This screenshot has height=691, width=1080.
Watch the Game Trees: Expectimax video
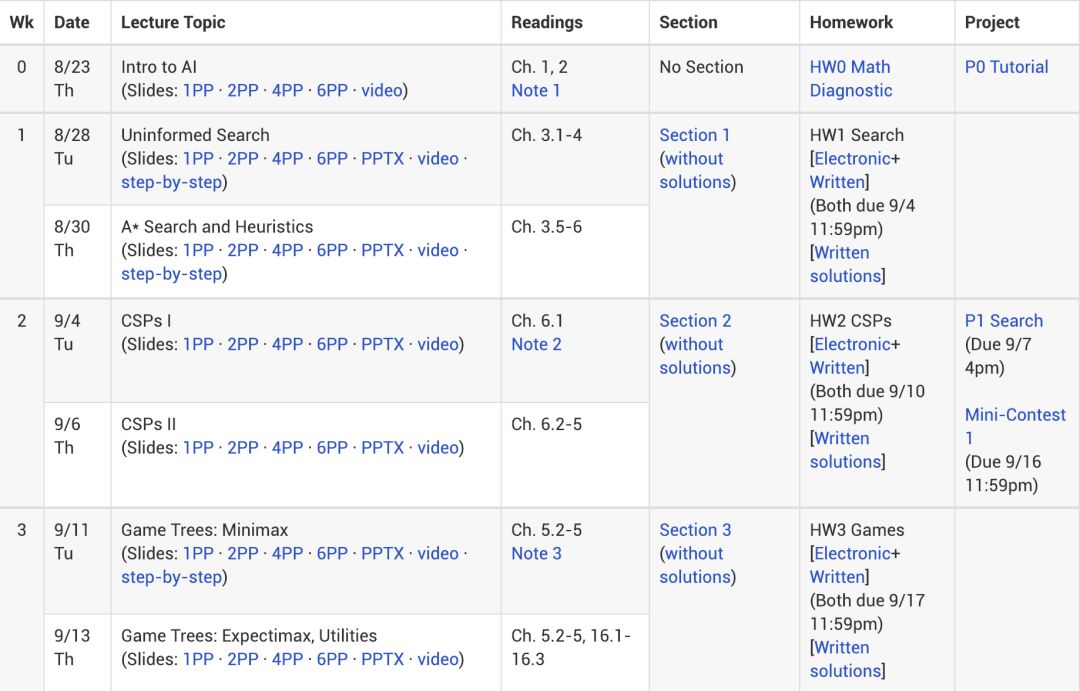[x=438, y=659]
